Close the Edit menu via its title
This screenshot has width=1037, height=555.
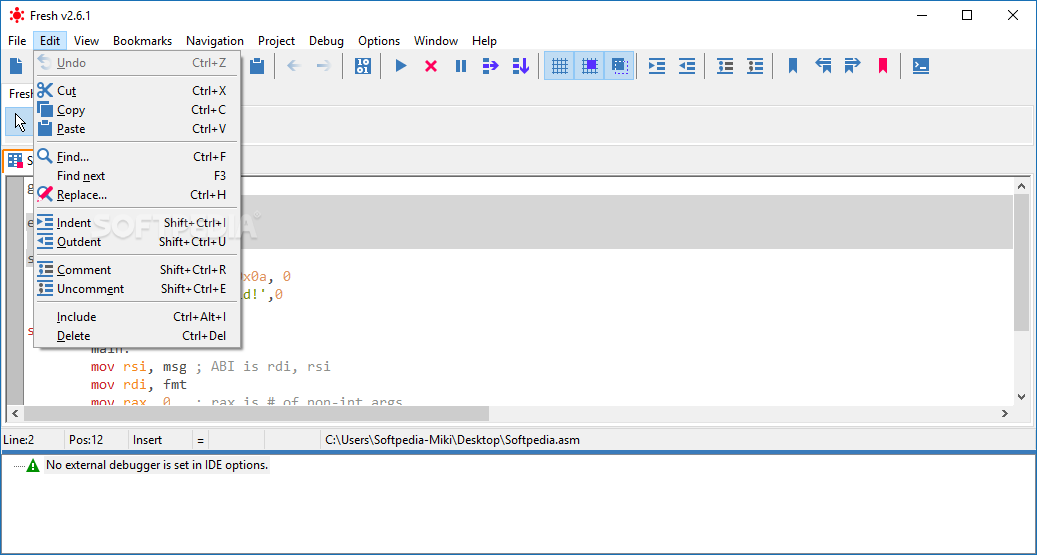click(x=50, y=41)
